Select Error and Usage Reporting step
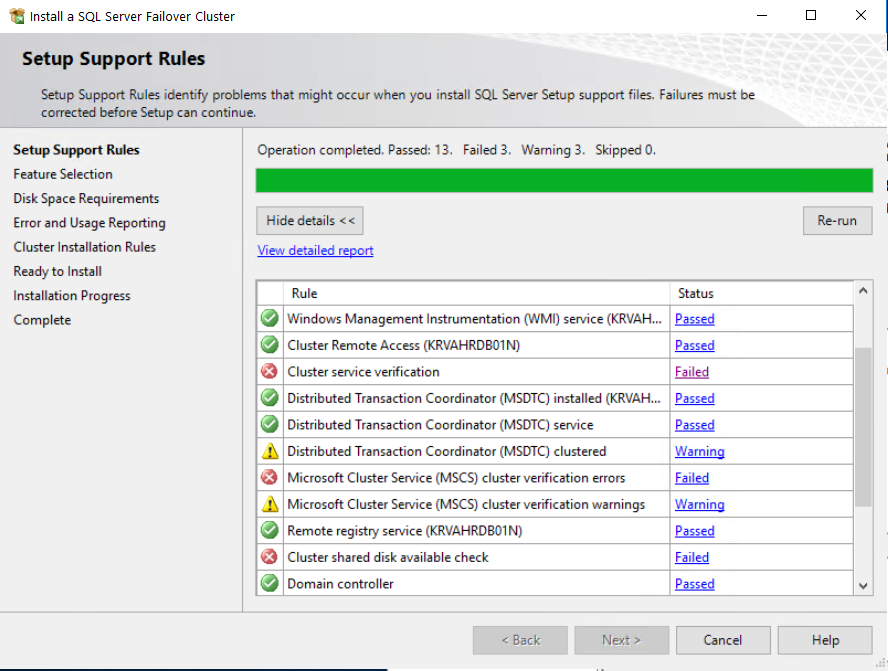 [89, 223]
